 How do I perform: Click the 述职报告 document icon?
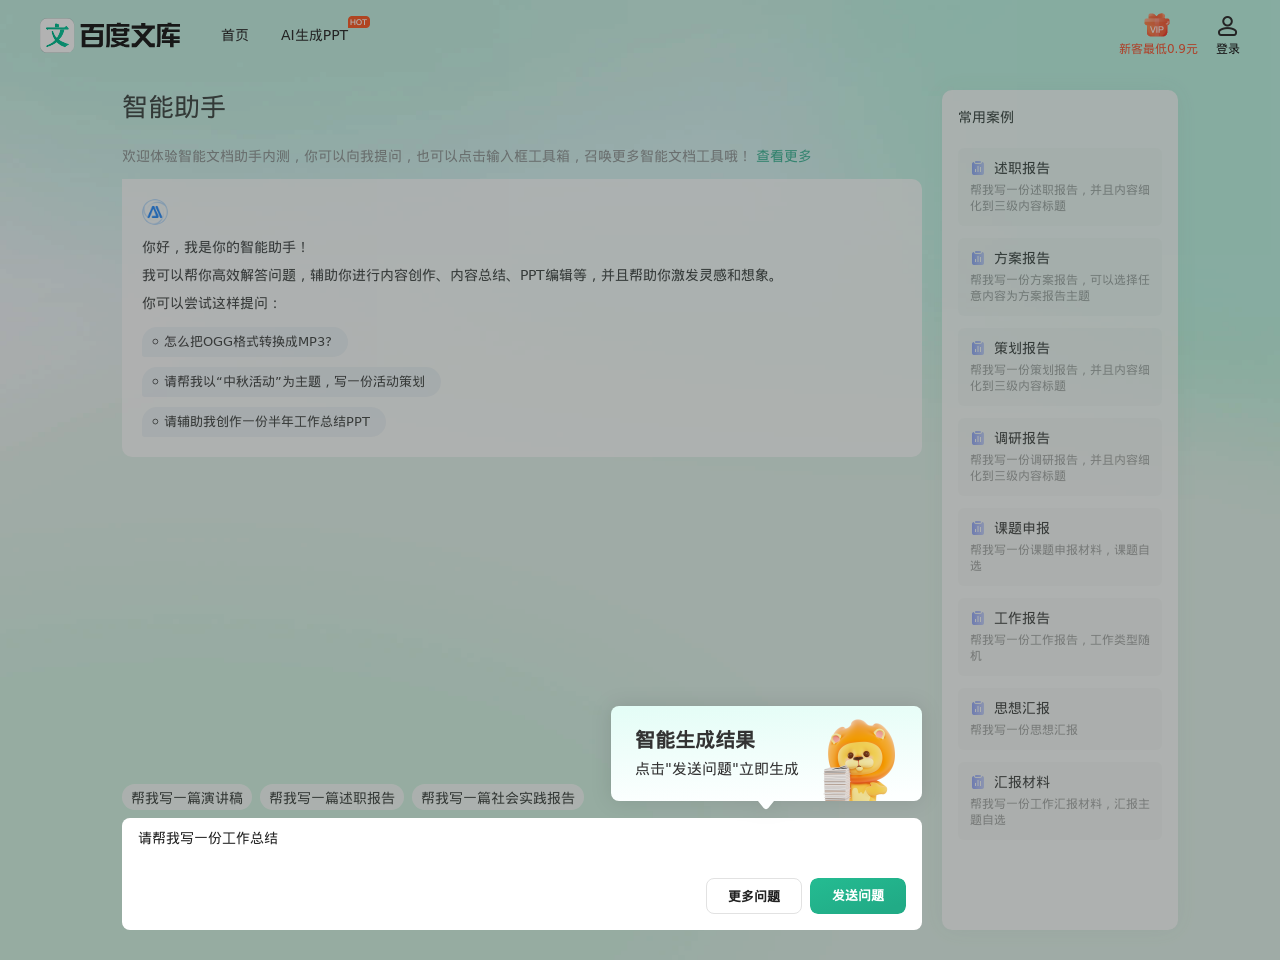click(x=978, y=168)
